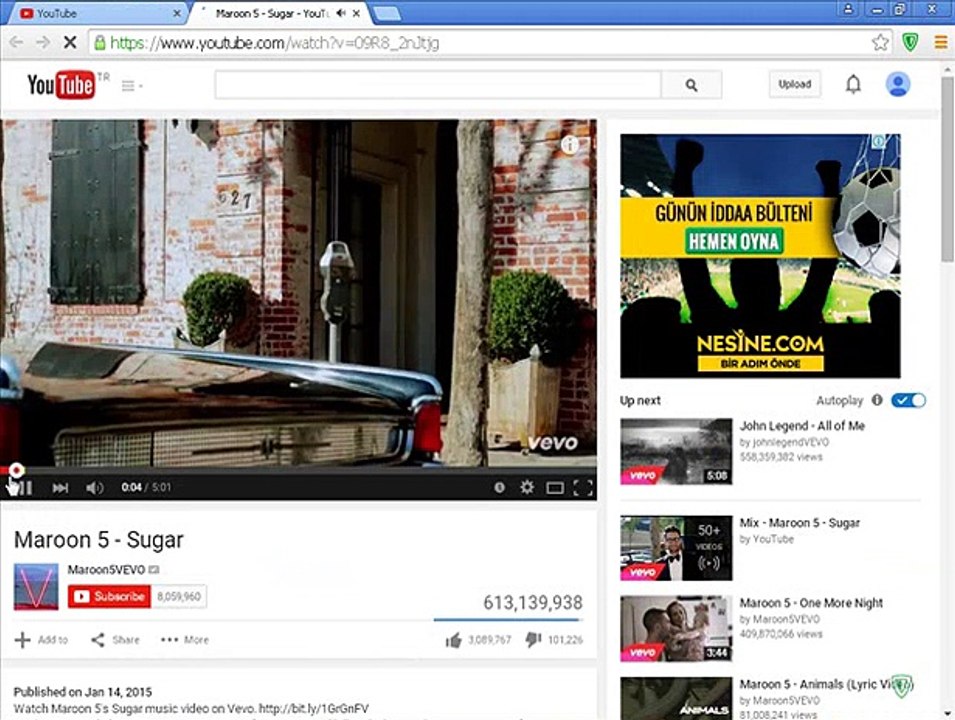This screenshot has width=955, height=720.
Task: Click the Share button
Action: [x=115, y=640]
